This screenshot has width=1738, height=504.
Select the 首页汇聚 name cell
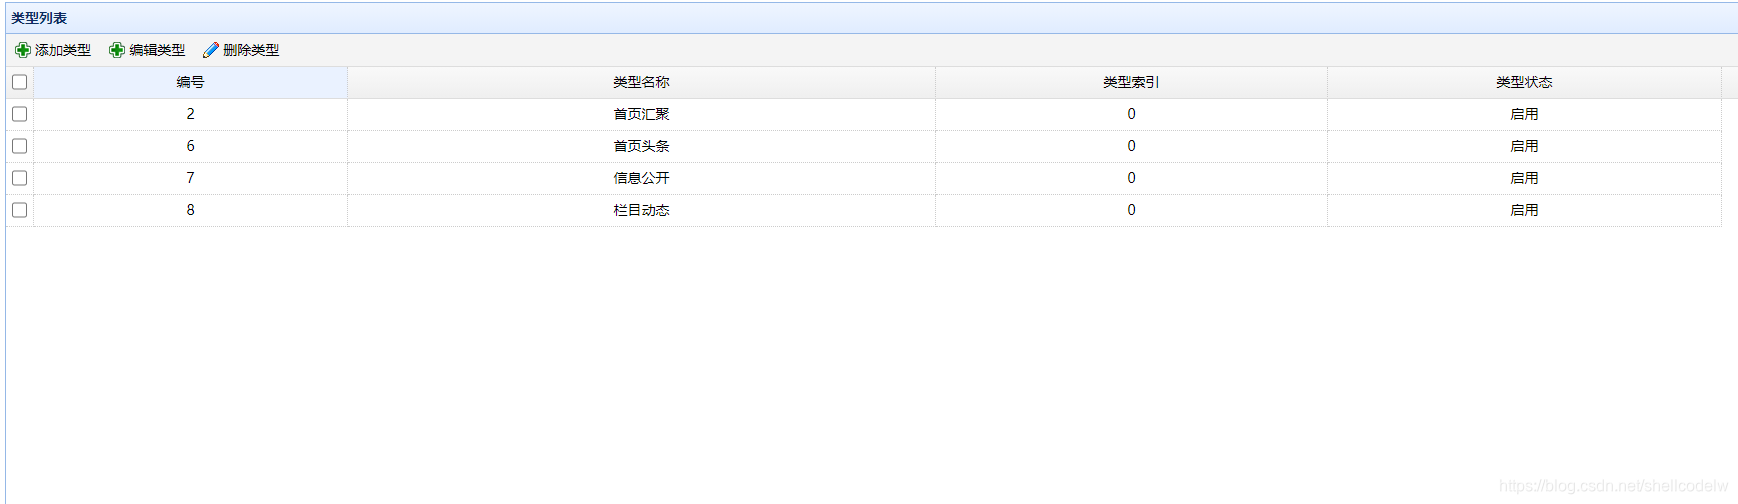coord(641,114)
